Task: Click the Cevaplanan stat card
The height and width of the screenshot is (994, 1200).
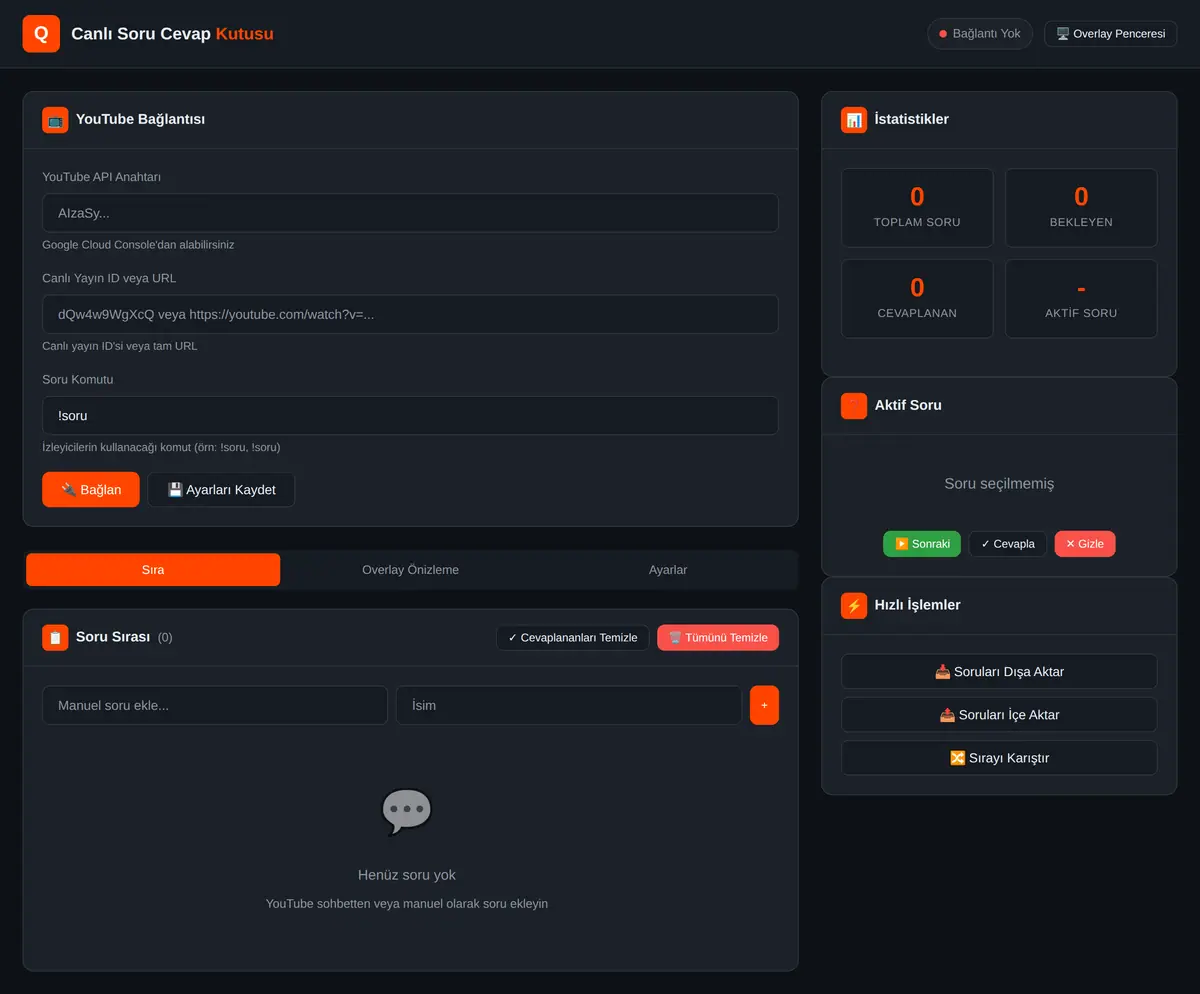Action: (917, 299)
